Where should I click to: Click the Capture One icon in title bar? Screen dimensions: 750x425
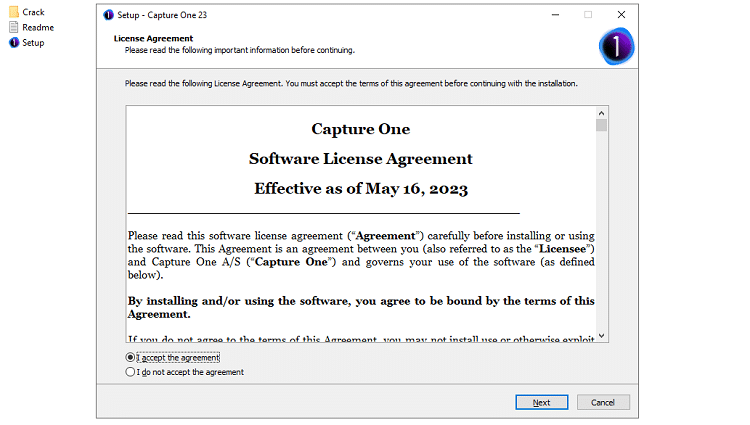109,15
